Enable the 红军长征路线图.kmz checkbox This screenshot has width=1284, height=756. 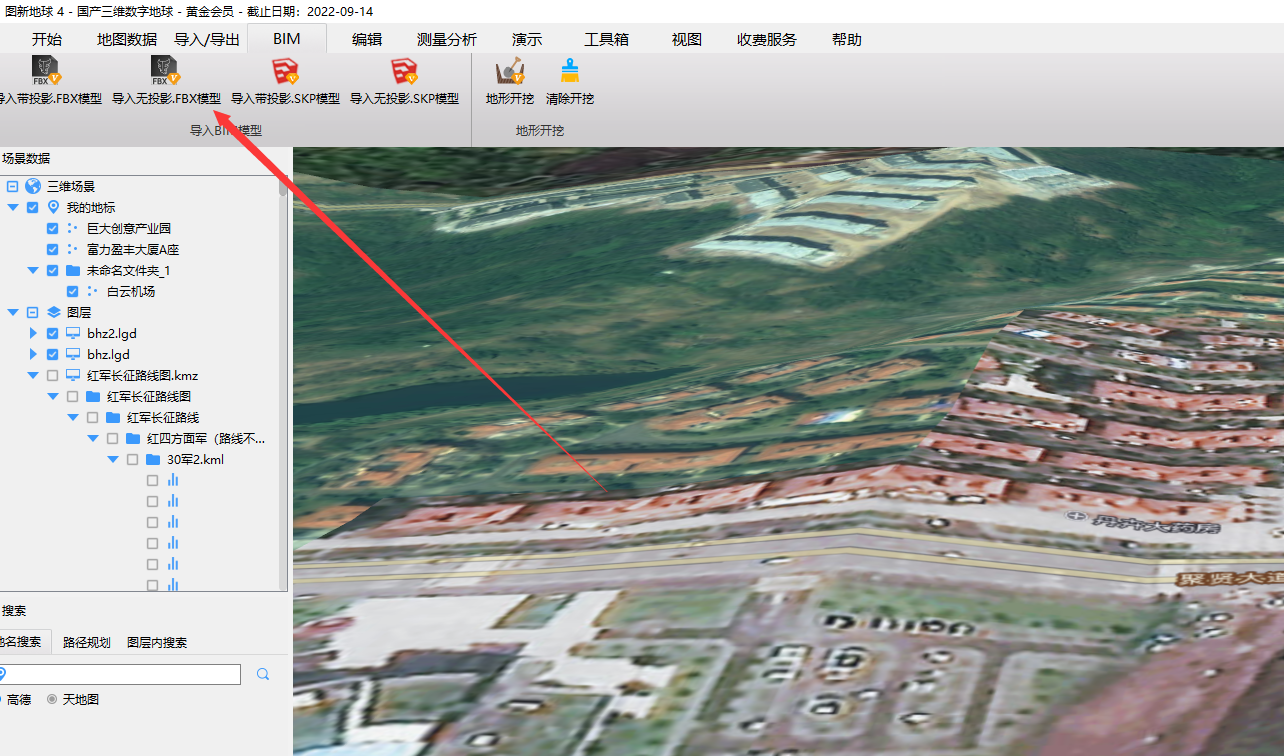(x=53, y=376)
